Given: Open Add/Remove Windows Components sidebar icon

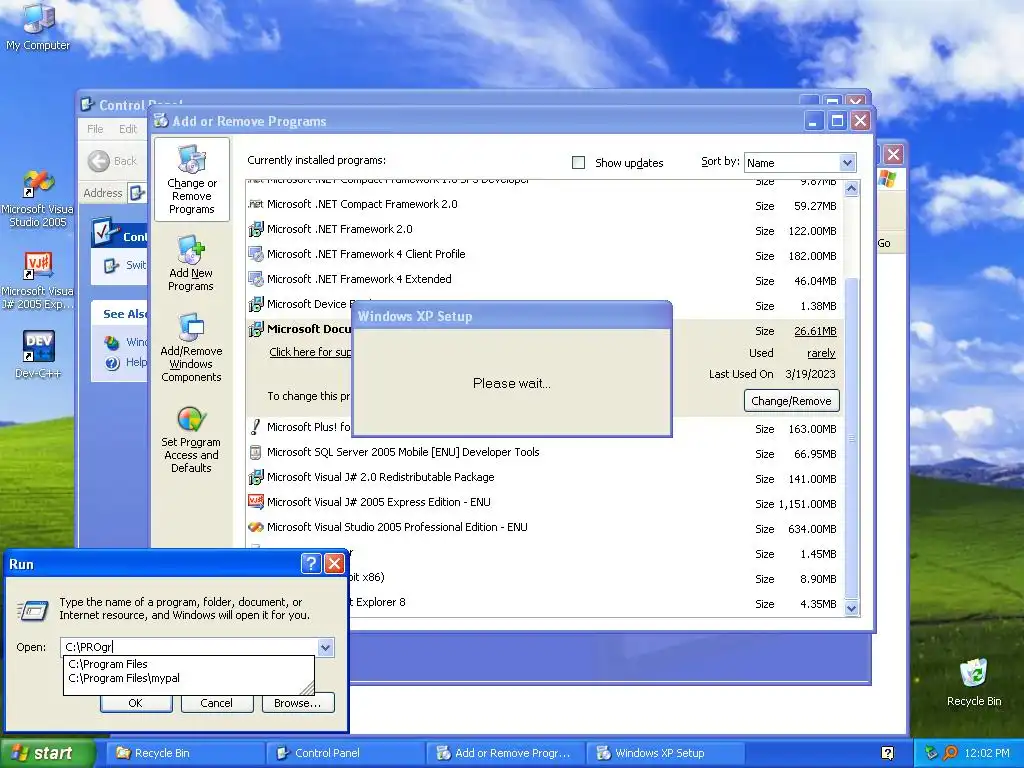Looking at the screenshot, I should 191,347.
